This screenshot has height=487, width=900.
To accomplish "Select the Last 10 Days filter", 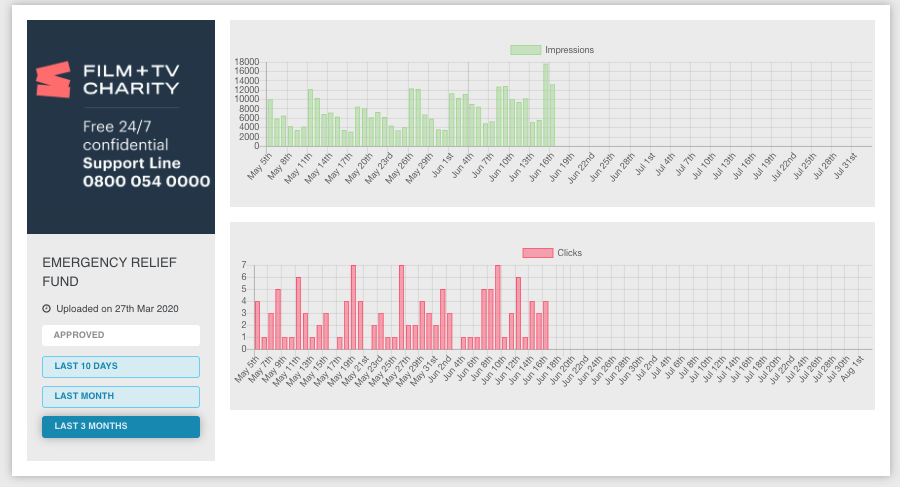I will [x=121, y=366].
